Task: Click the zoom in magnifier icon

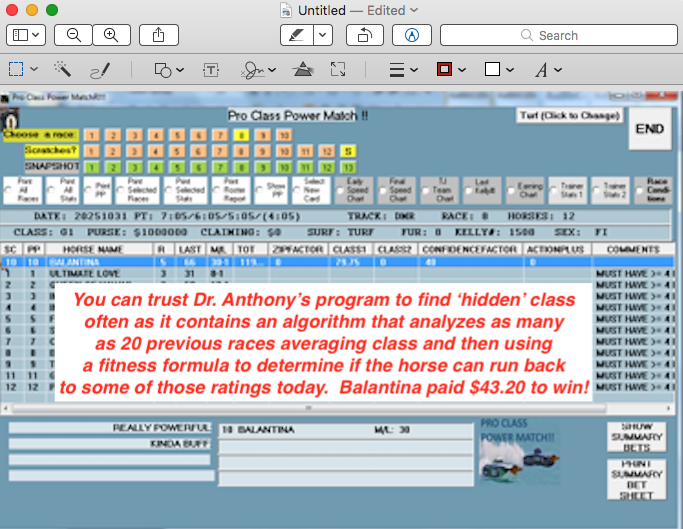Action: (111, 35)
